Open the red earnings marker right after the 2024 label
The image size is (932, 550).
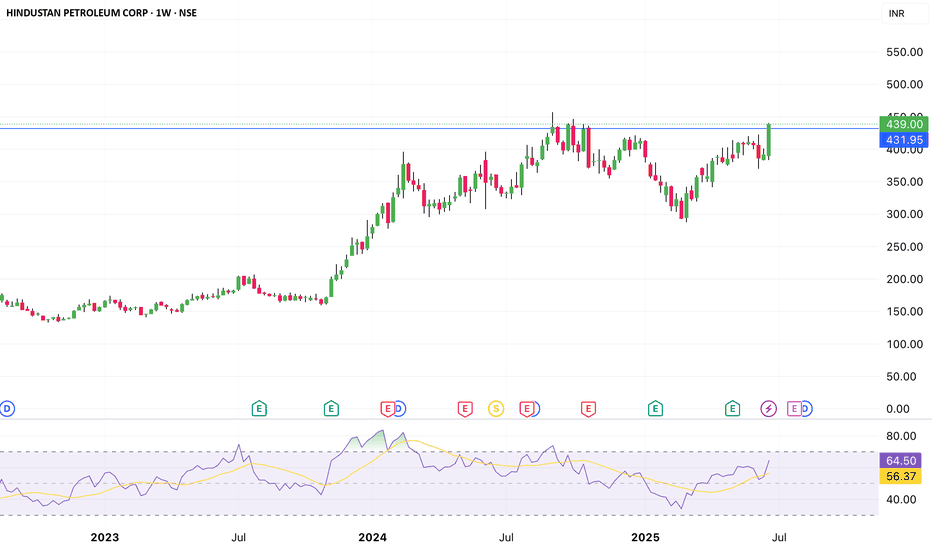click(388, 408)
